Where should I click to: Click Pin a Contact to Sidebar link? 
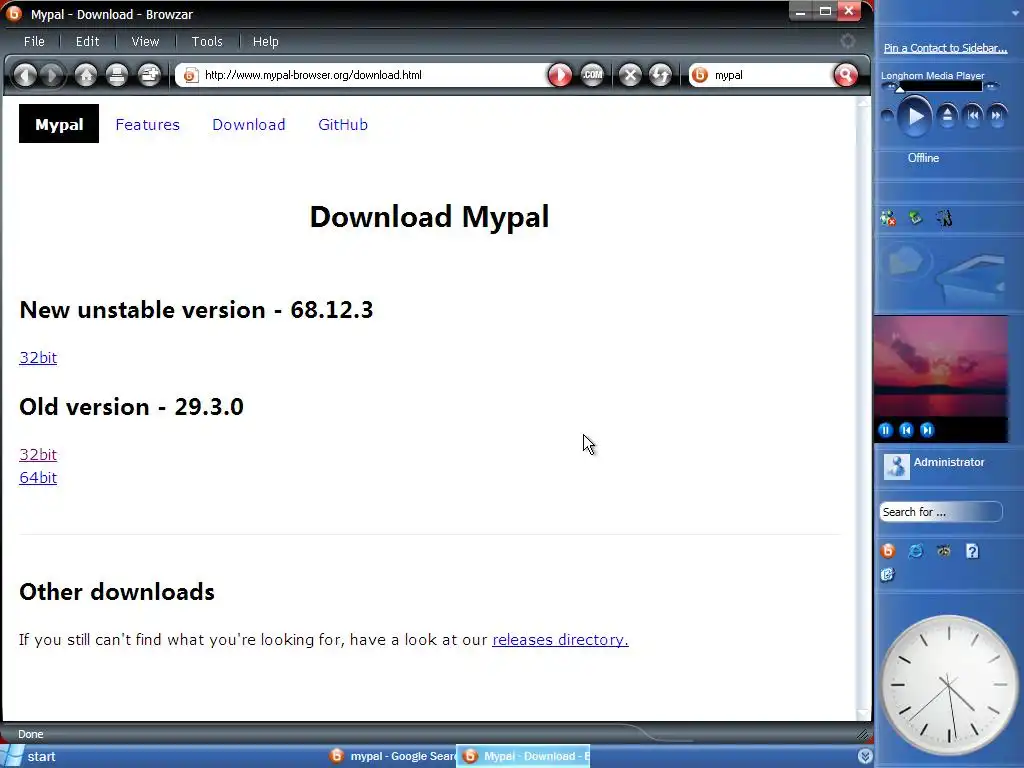(x=945, y=48)
